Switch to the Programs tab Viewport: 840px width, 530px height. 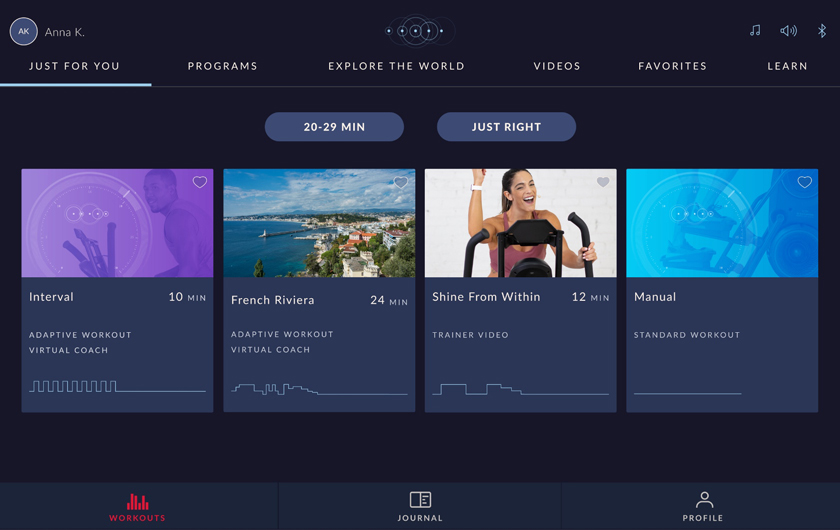(222, 66)
